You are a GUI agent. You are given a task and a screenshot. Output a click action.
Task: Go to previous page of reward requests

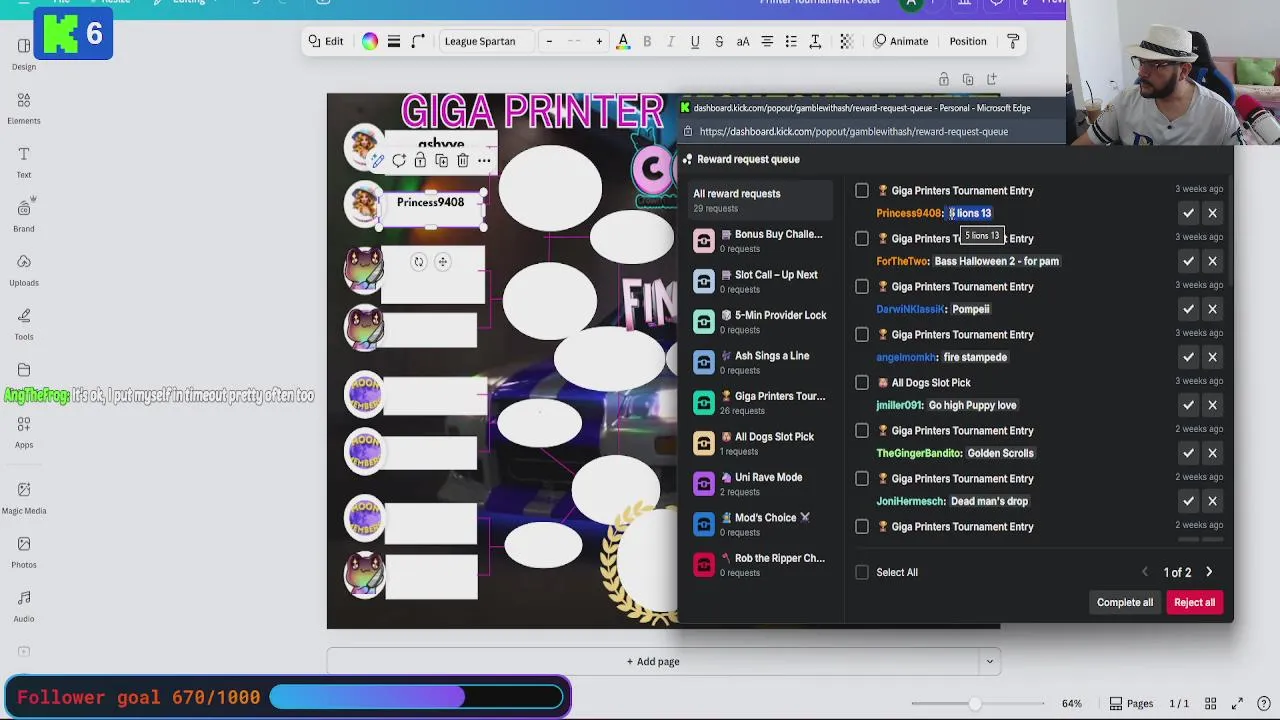(1145, 572)
